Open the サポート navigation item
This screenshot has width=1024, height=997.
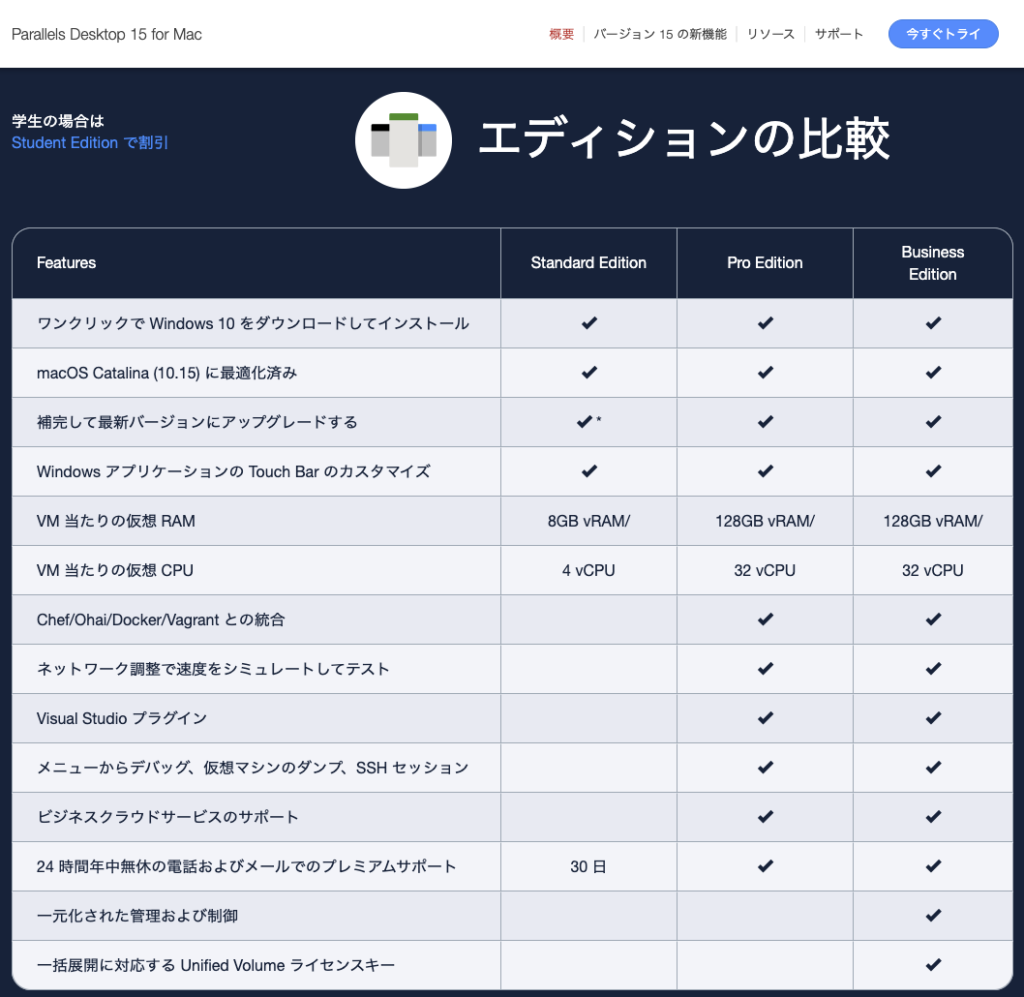click(839, 34)
